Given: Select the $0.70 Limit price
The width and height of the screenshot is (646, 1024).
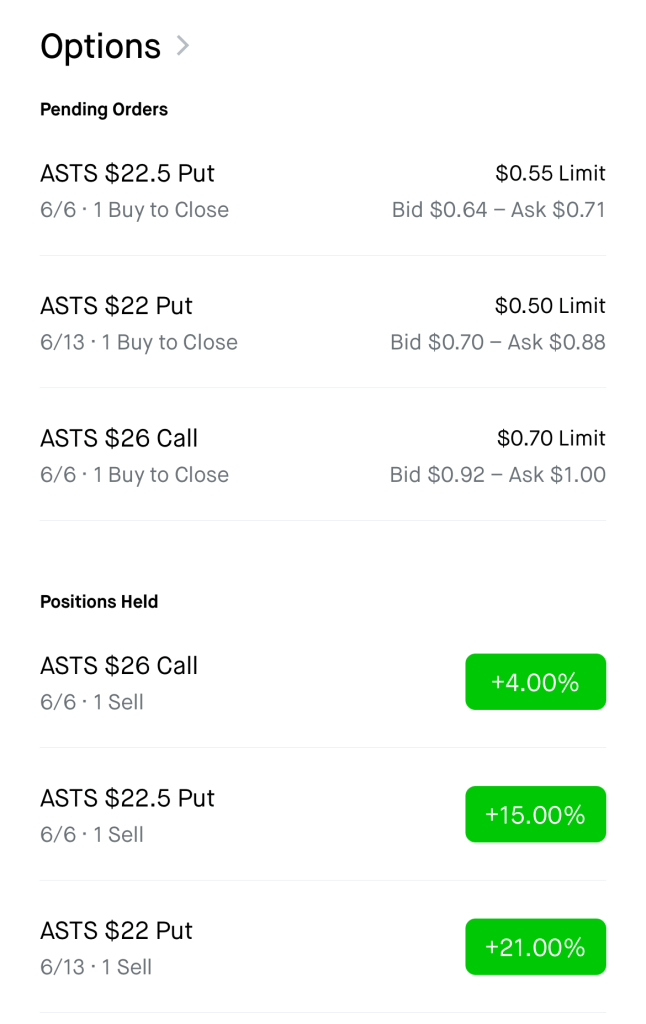Looking at the screenshot, I should click(551, 438).
